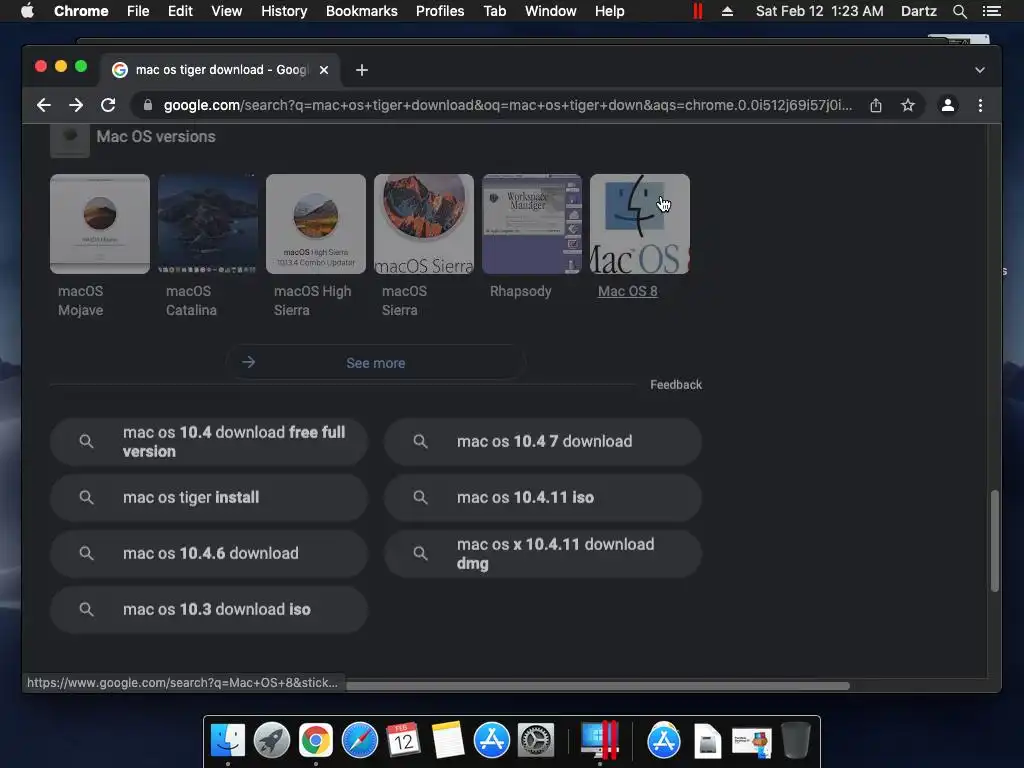This screenshot has height=768, width=1024.
Task: Open Launchpad from the Dock
Action: click(x=272, y=741)
